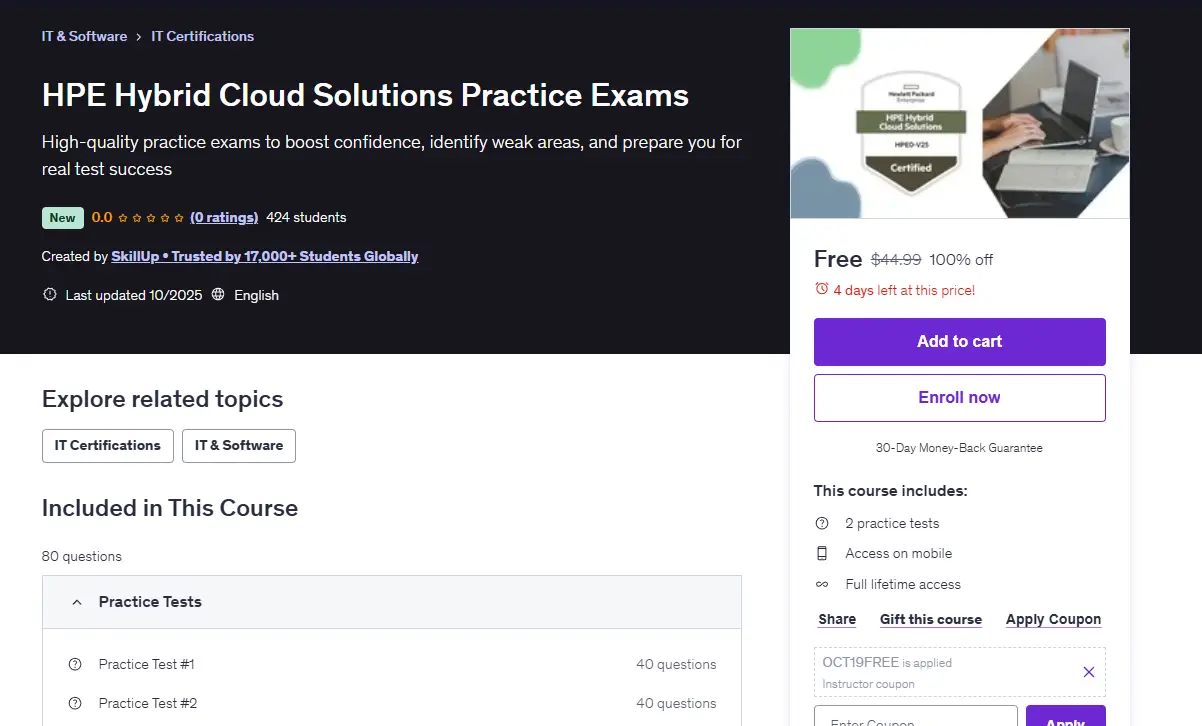This screenshot has height=726, width=1202.
Task: Select the IT & Software topic chip
Action: pyautogui.click(x=239, y=446)
